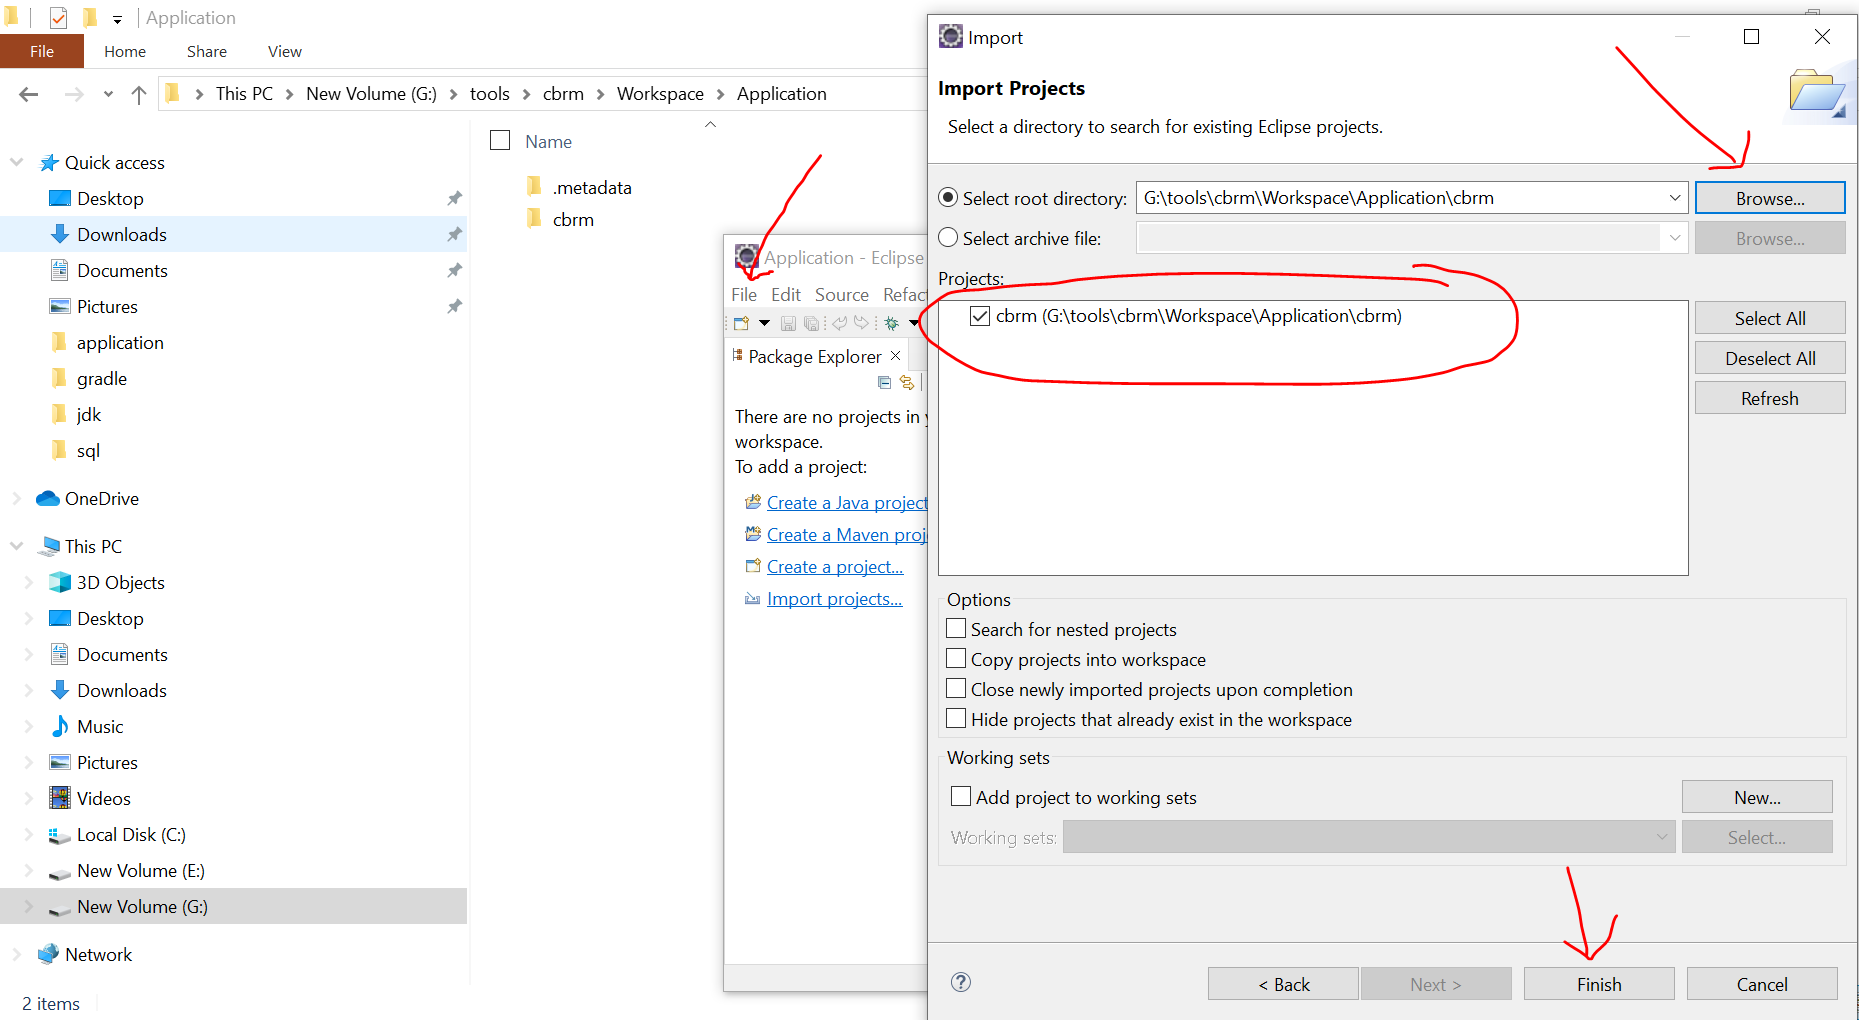Open the View tab in File Explorer ribbon

tap(285, 51)
